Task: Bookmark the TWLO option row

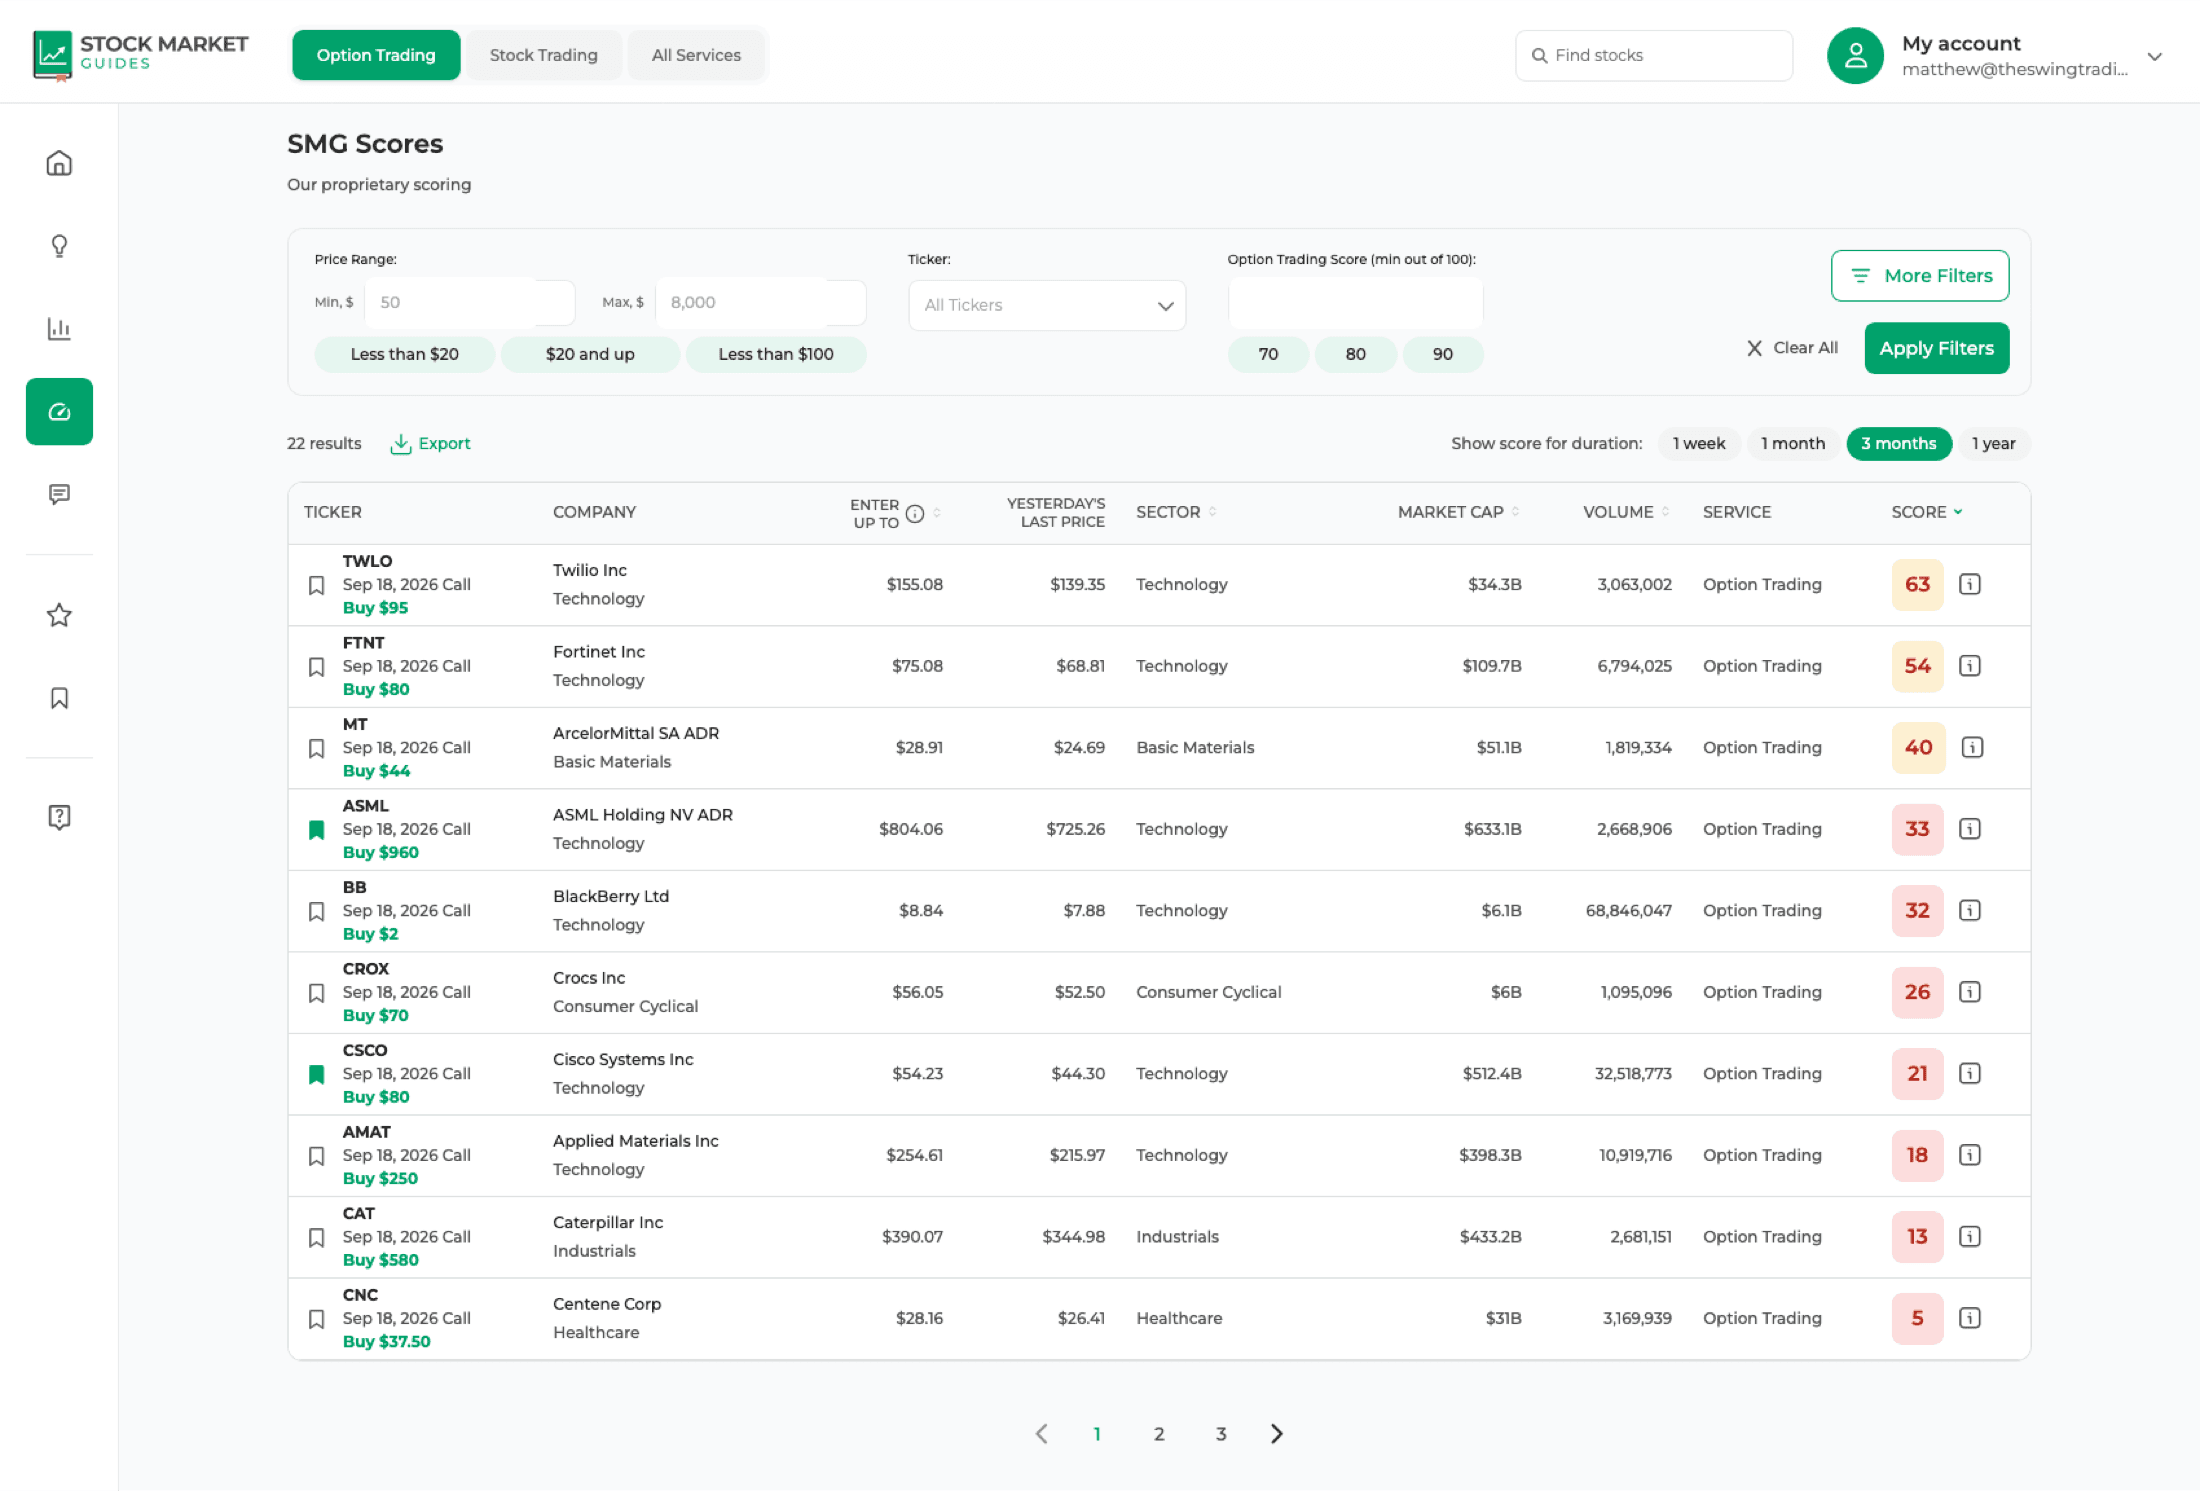Action: click(x=316, y=585)
